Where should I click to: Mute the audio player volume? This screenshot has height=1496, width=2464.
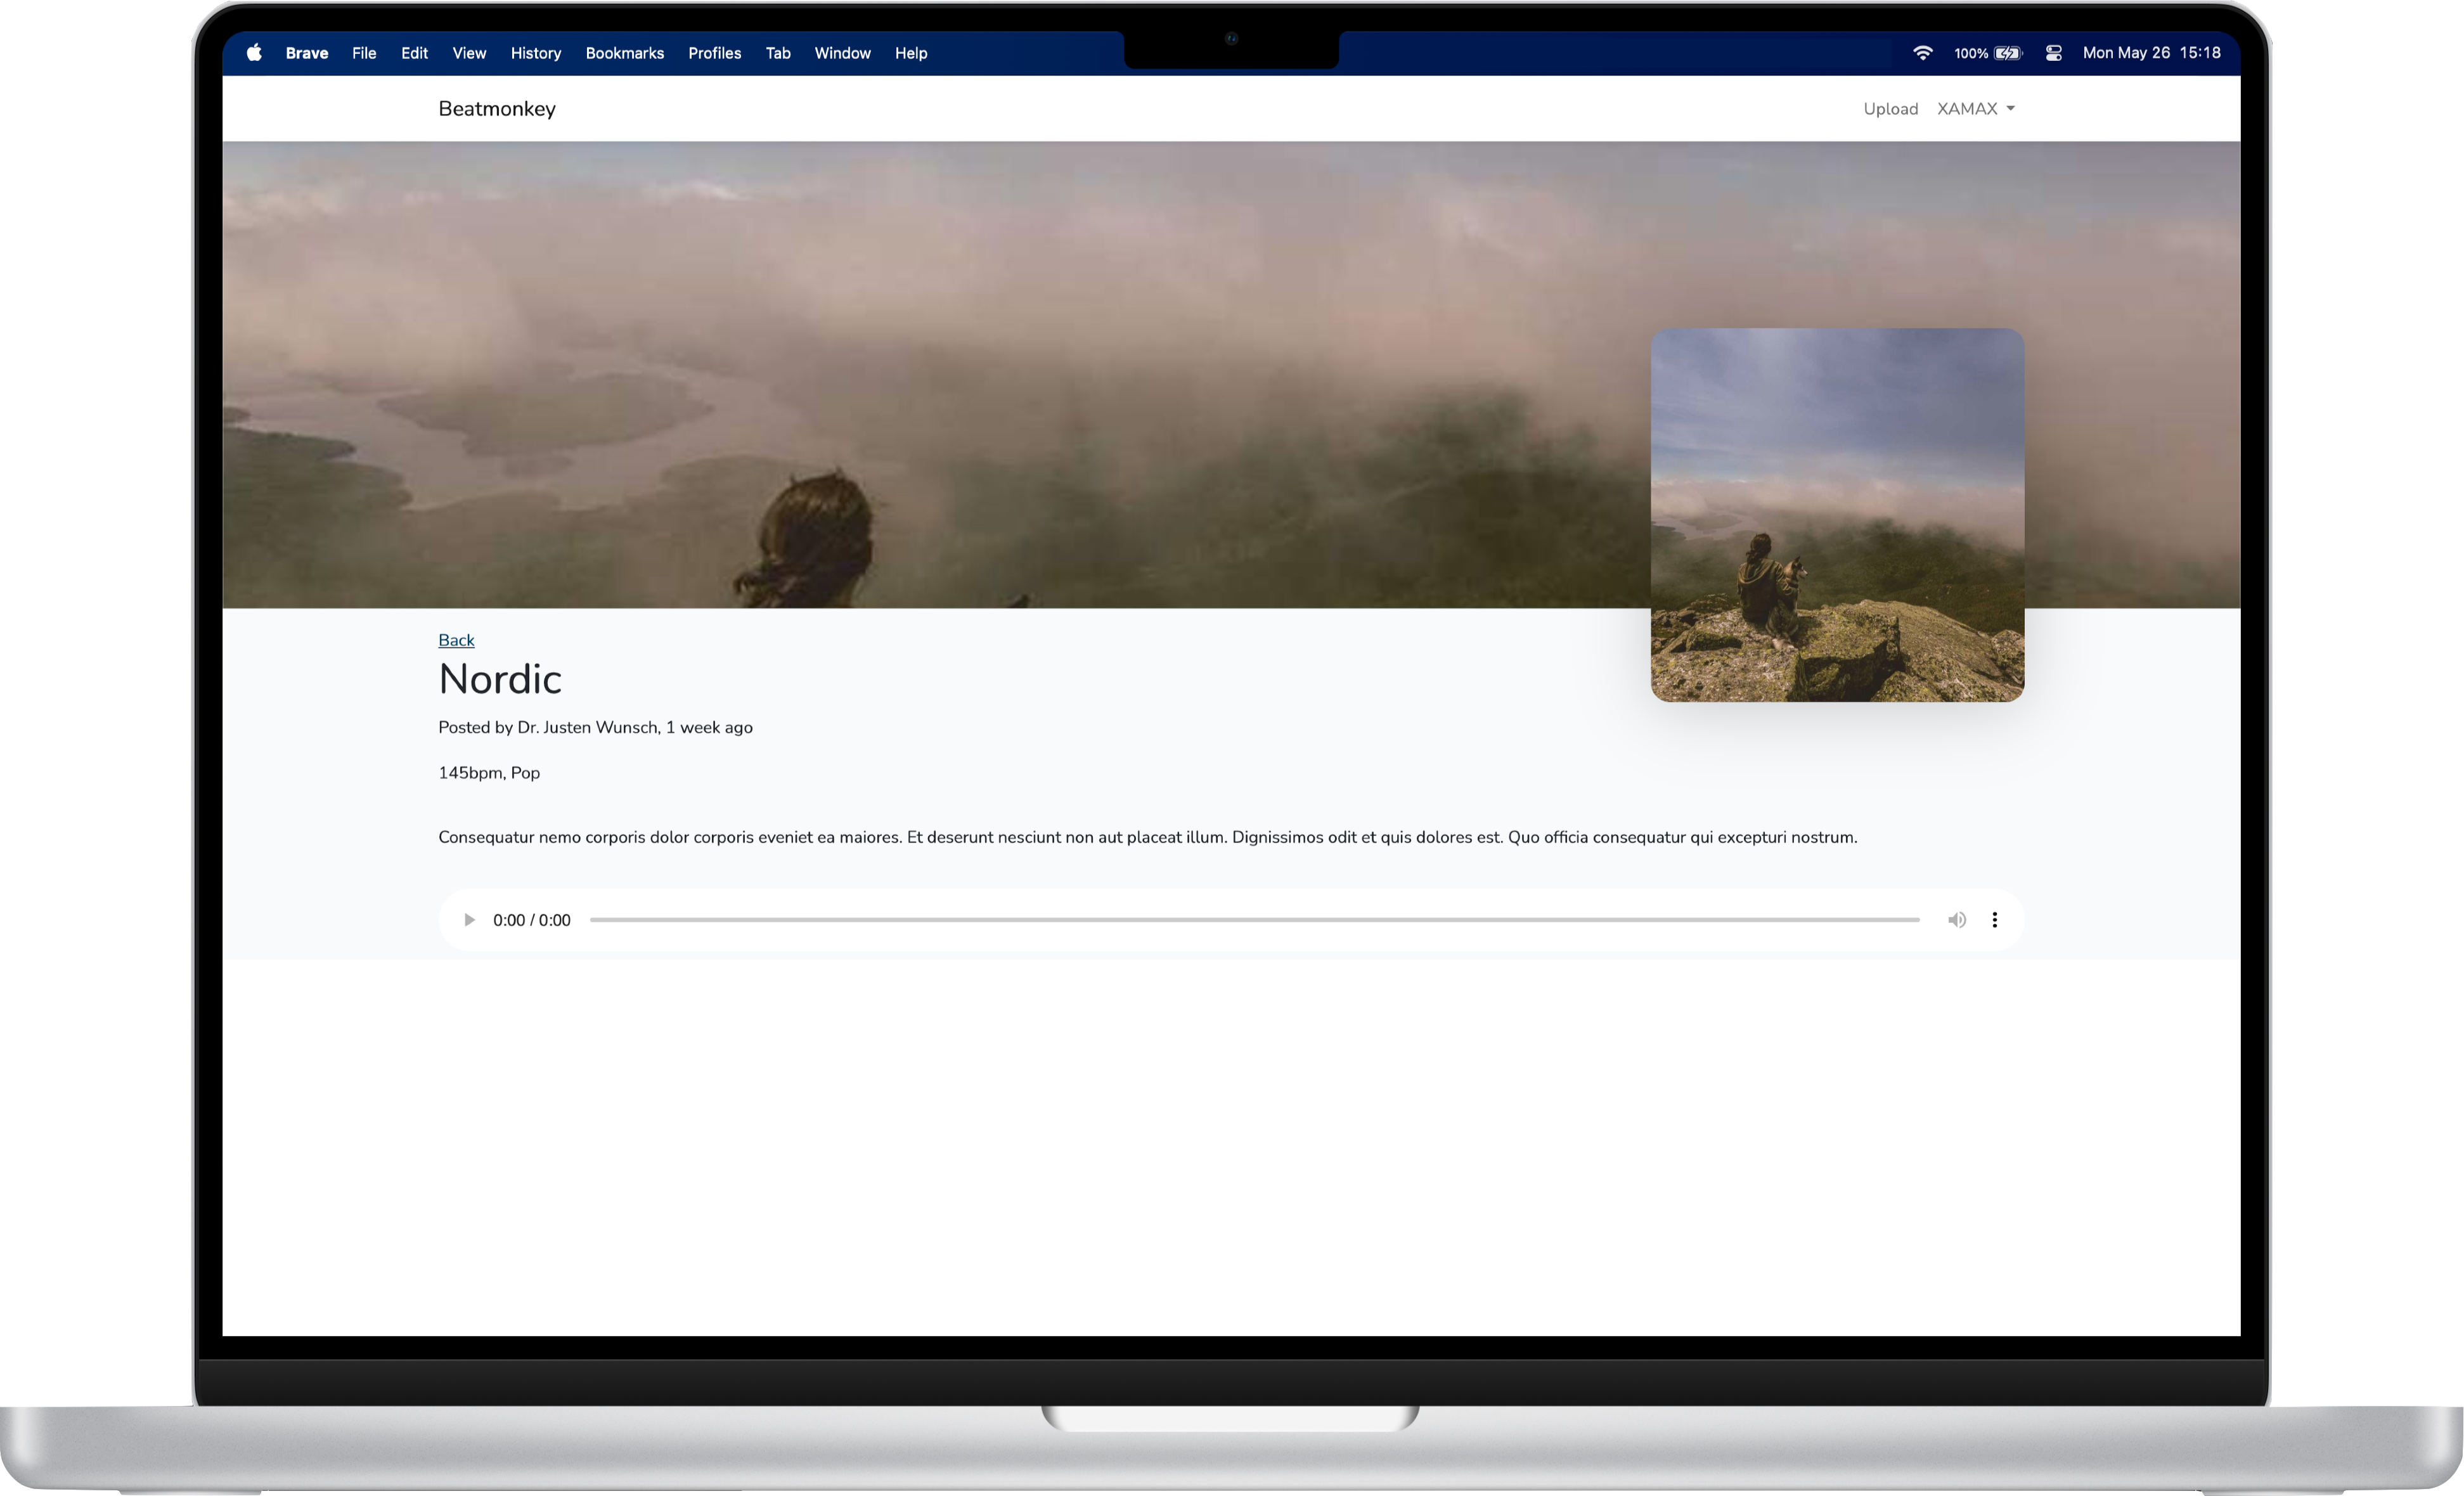(1956, 920)
